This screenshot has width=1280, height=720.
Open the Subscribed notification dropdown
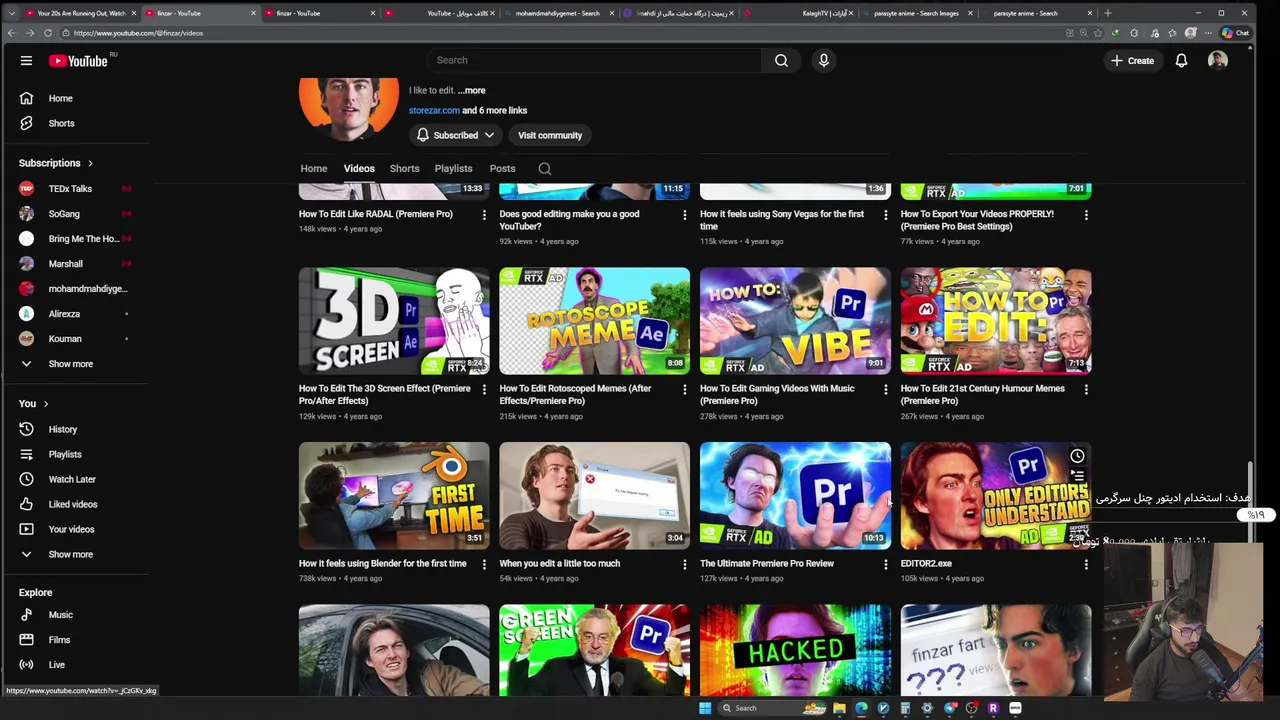[455, 135]
